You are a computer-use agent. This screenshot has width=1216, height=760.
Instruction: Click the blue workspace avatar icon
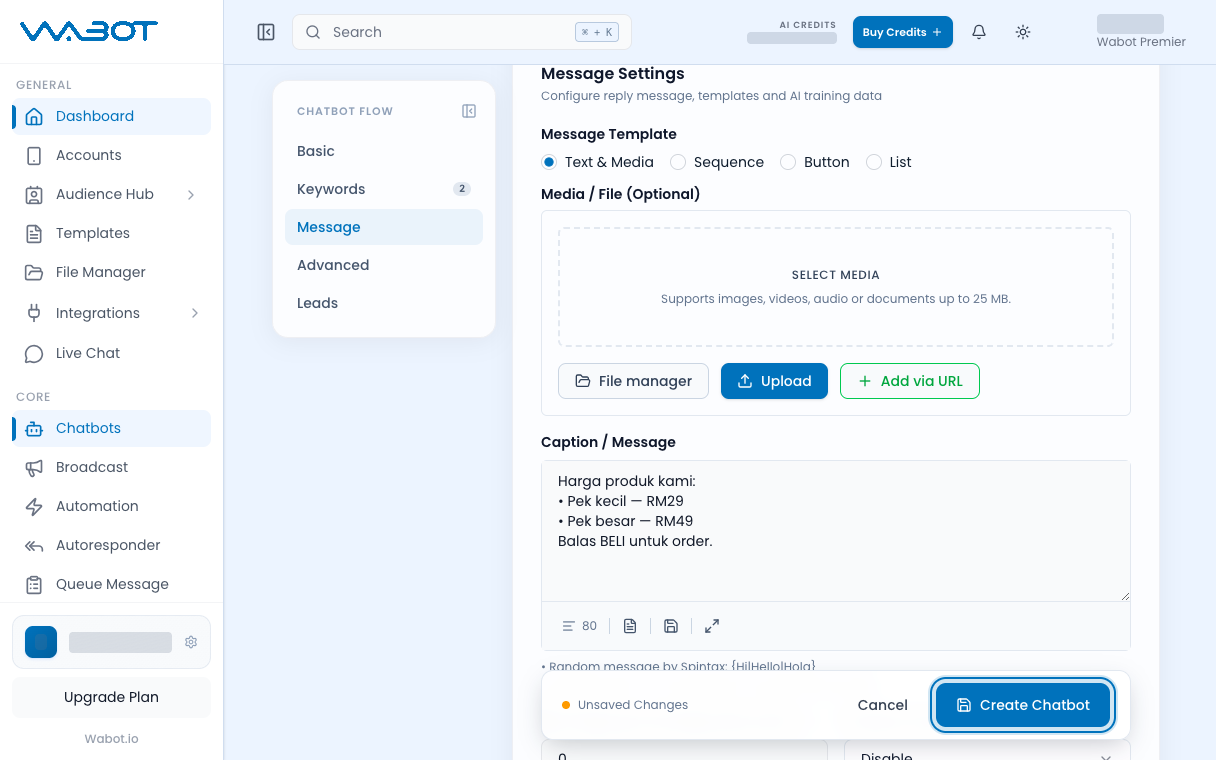[x=41, y=642]
